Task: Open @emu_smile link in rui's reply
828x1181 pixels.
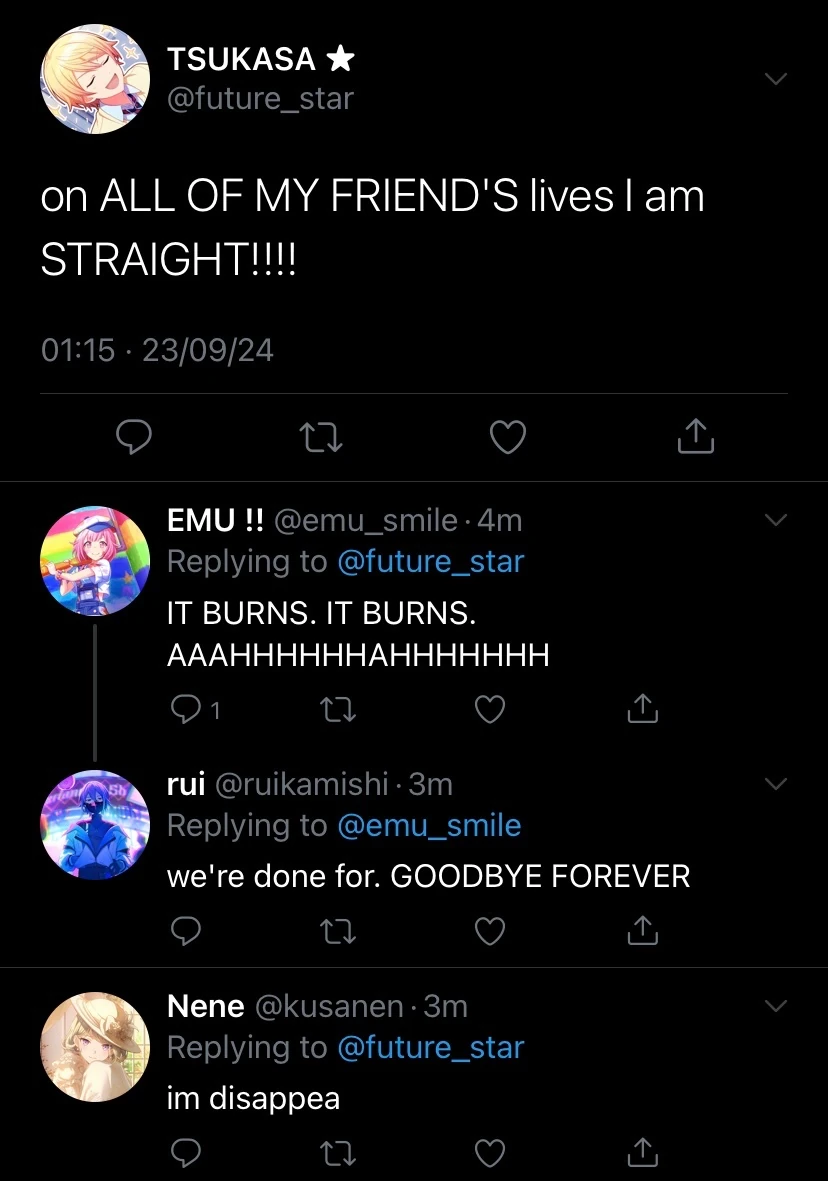Action: 429,825
